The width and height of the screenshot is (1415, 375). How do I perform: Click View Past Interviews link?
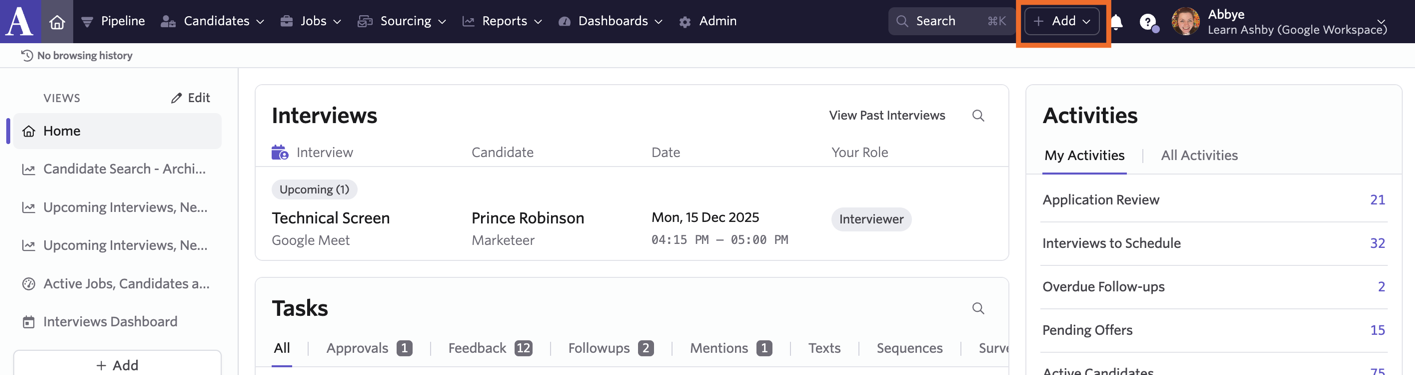click(x=887, y=116)
